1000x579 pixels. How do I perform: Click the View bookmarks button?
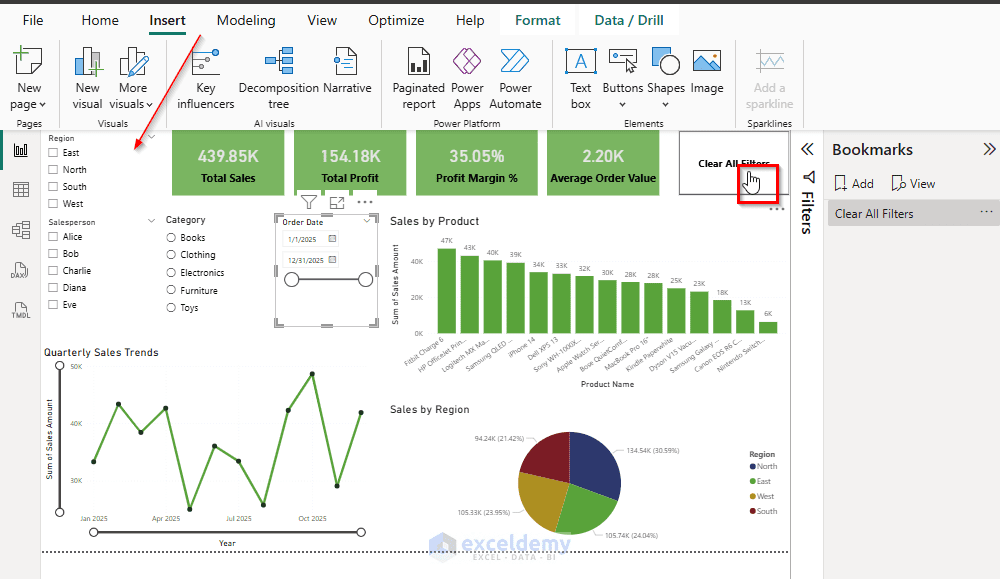(913, 184)
